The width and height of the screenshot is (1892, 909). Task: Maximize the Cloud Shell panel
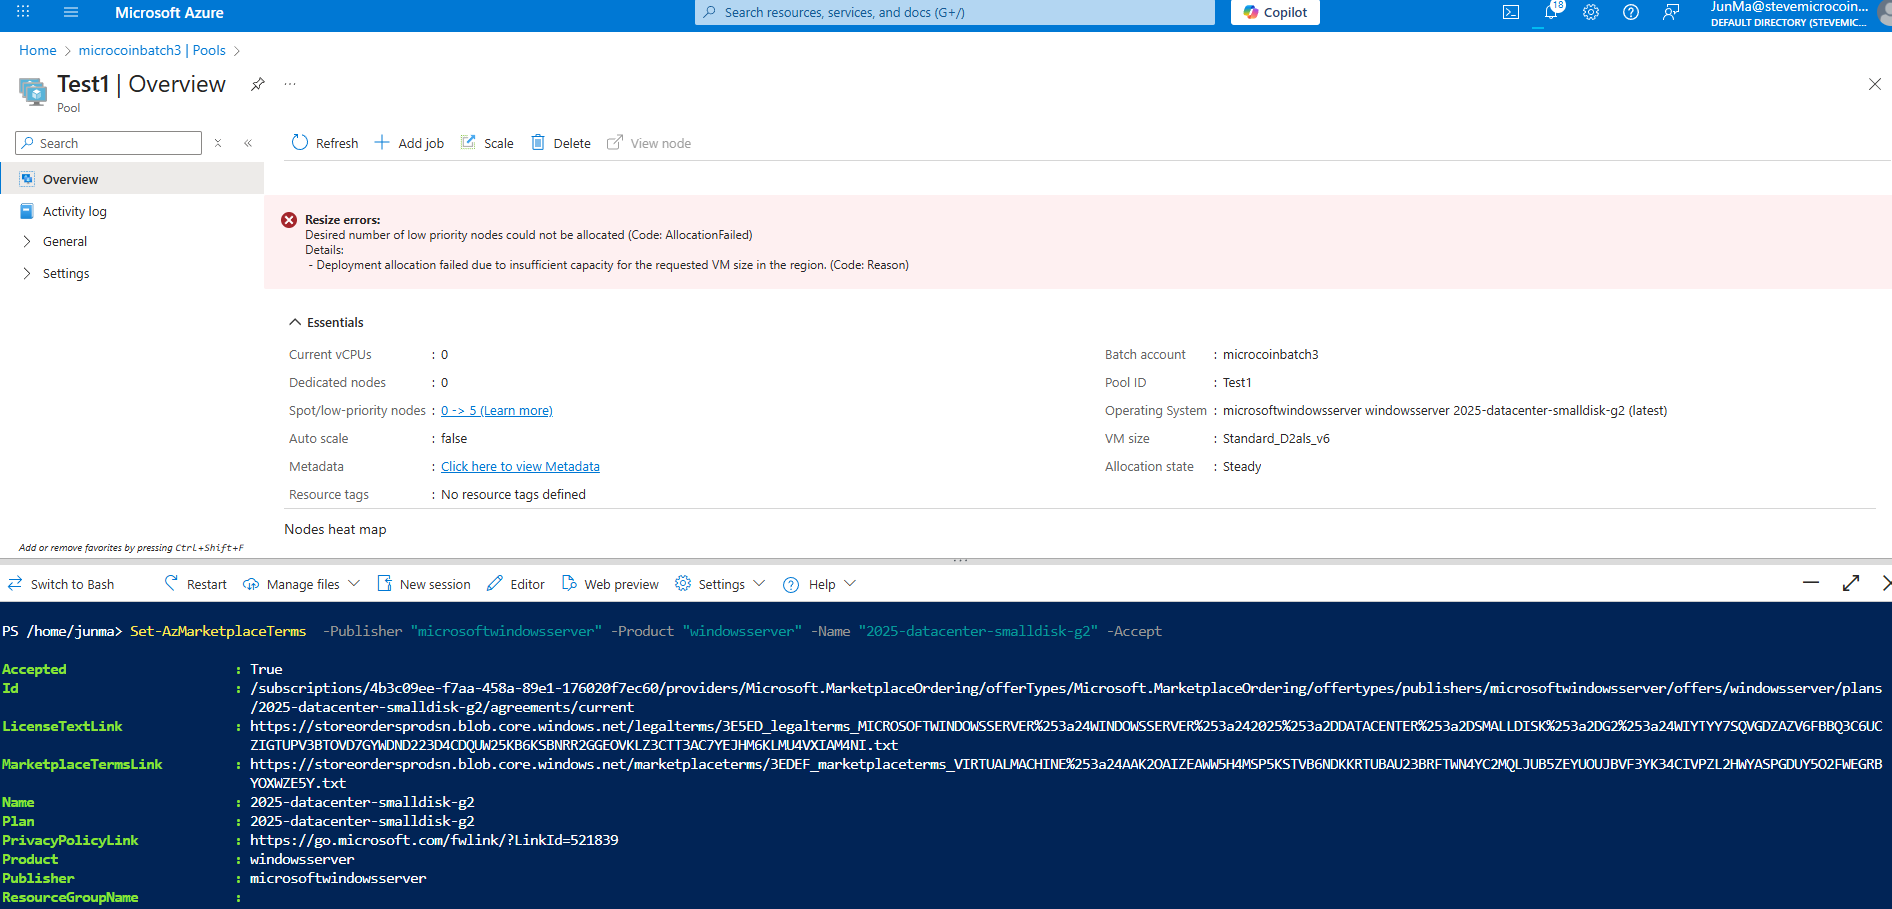tap(1851, 583)
